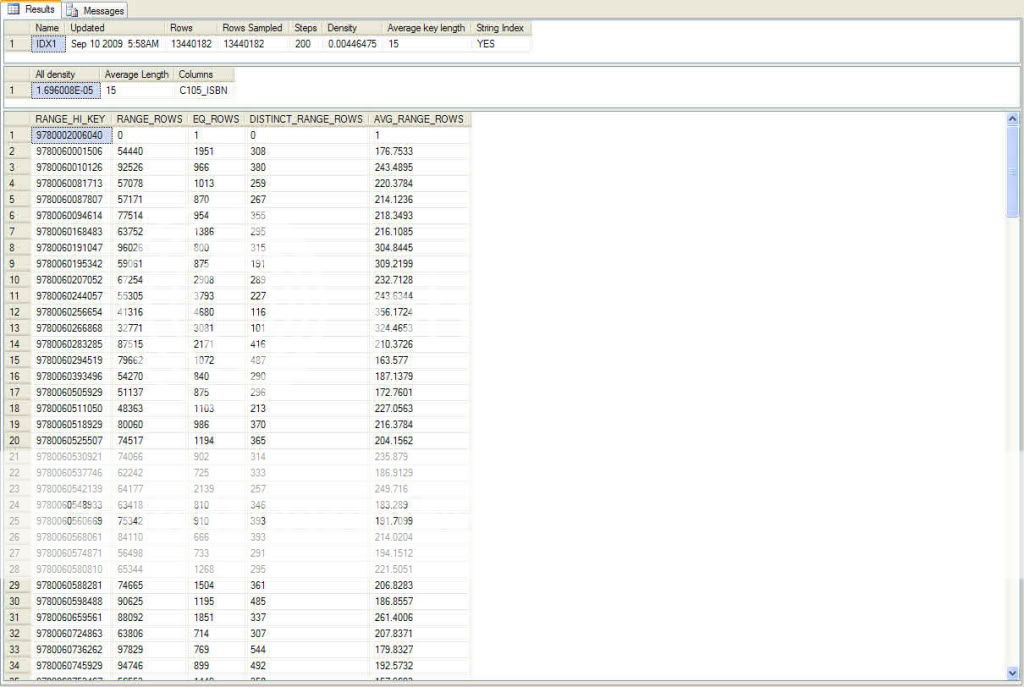Click the DISTINCT_RANGE_ROWS column header
This screenshot has width=1024, height=687.
click(306, 120)
